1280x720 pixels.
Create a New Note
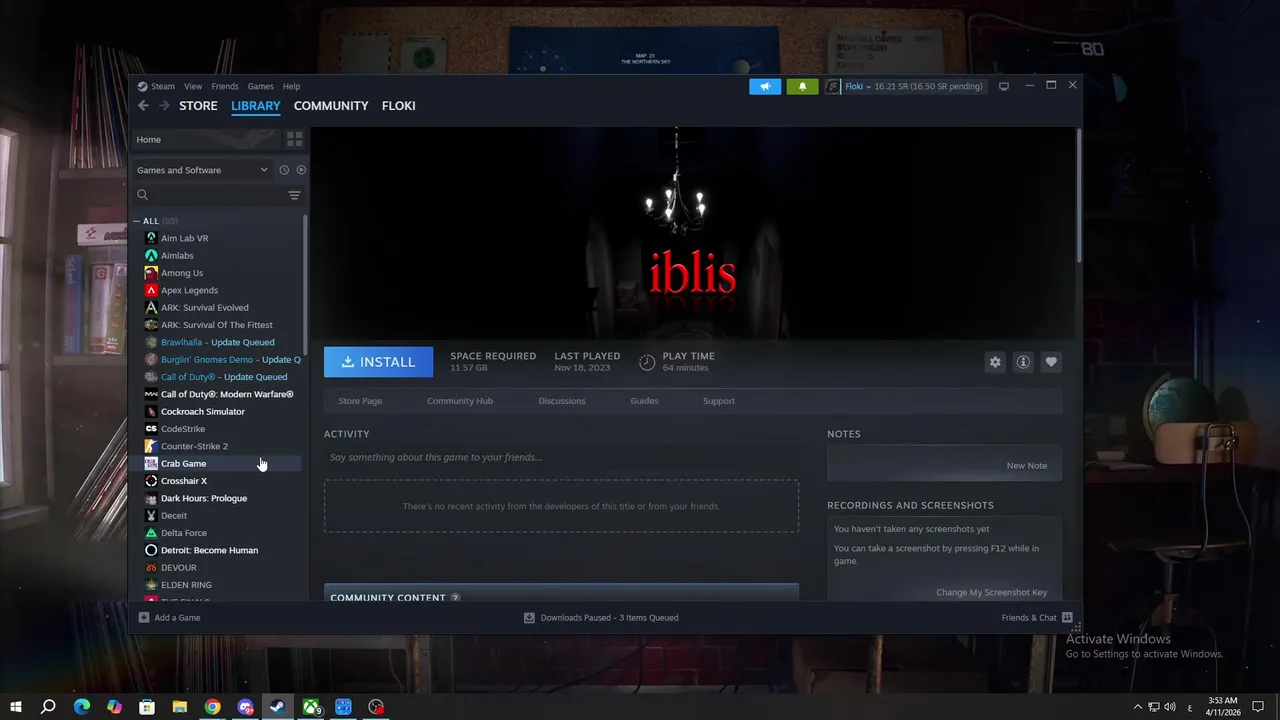click(1026, 465)
